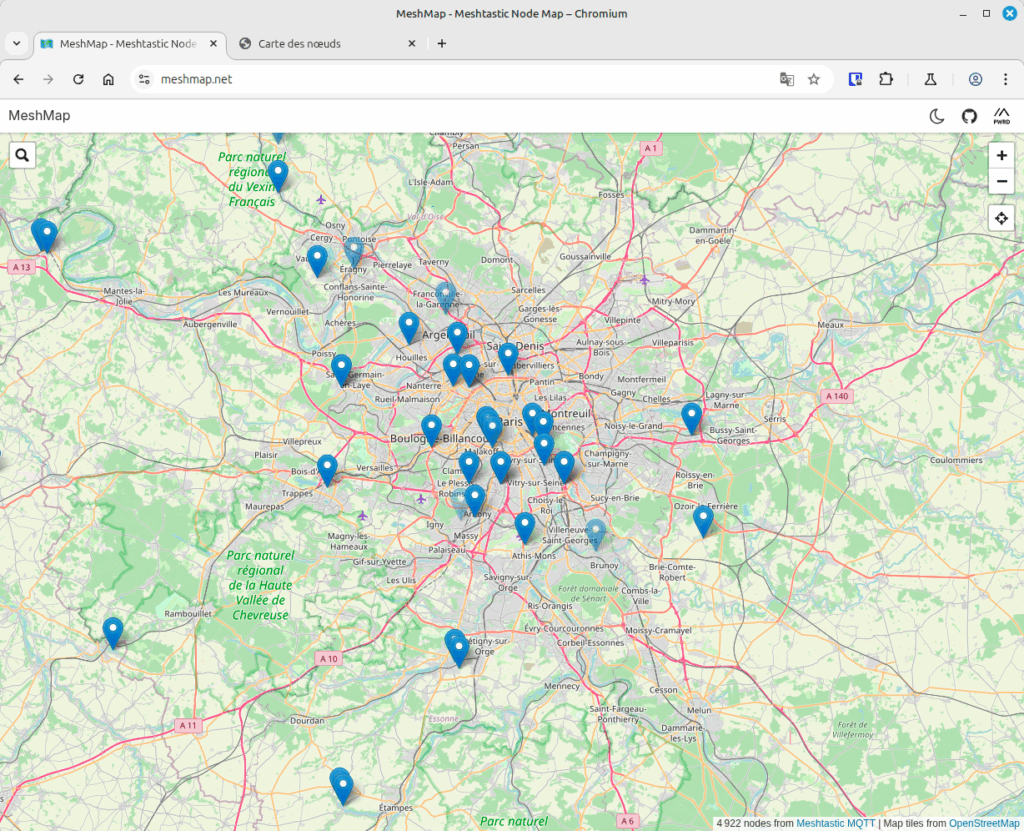The image size is (1024, 831).
Task: View site information for meshmap.net
Action: [144, 79]
